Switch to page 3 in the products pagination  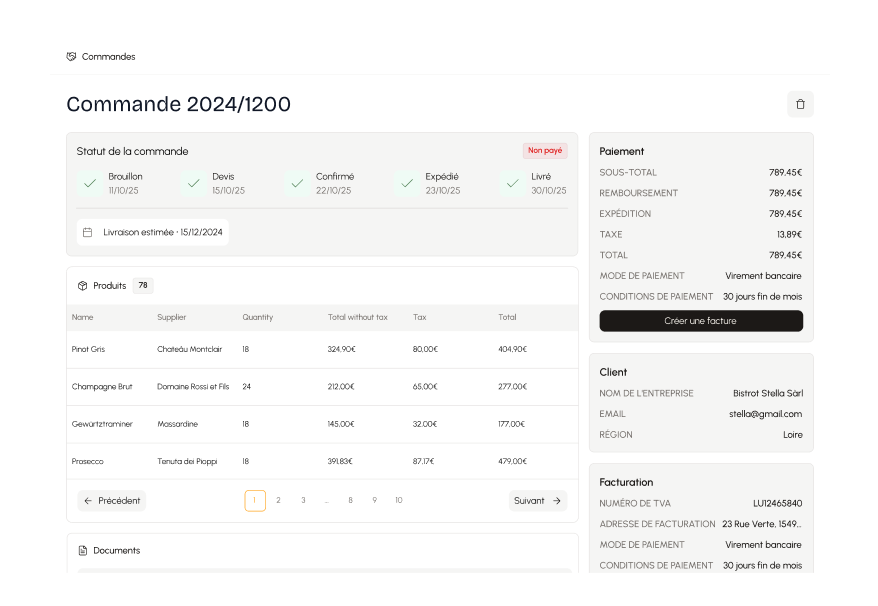tap(303, 500)
